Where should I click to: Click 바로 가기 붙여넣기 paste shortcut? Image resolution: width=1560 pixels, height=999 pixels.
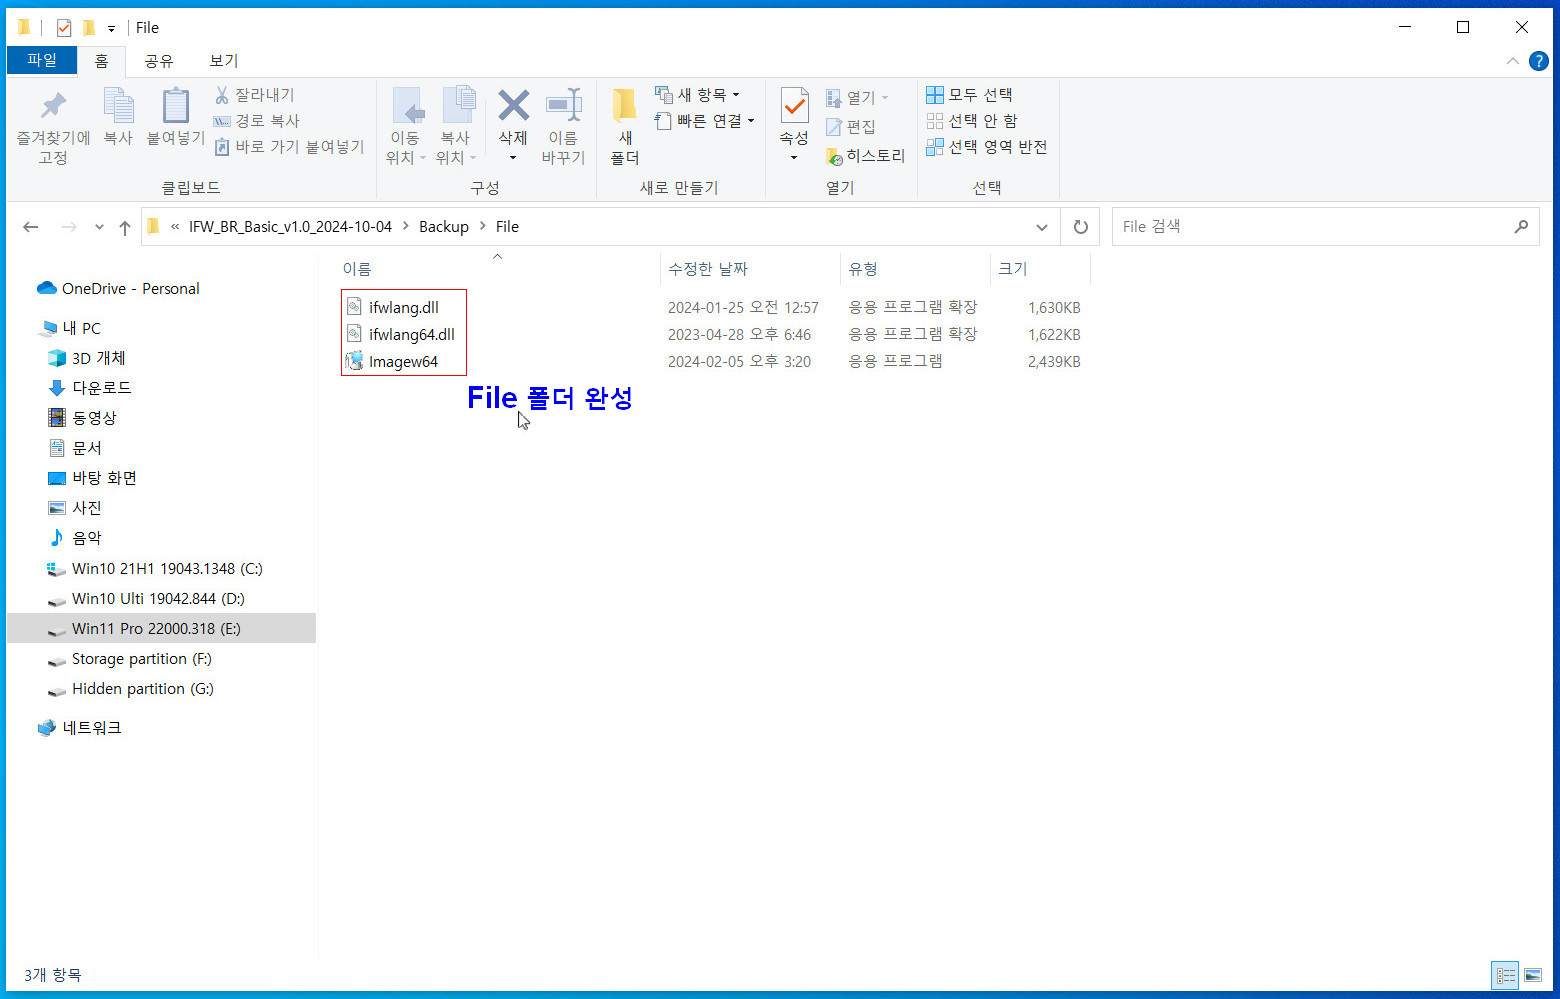tap(290, 147)
